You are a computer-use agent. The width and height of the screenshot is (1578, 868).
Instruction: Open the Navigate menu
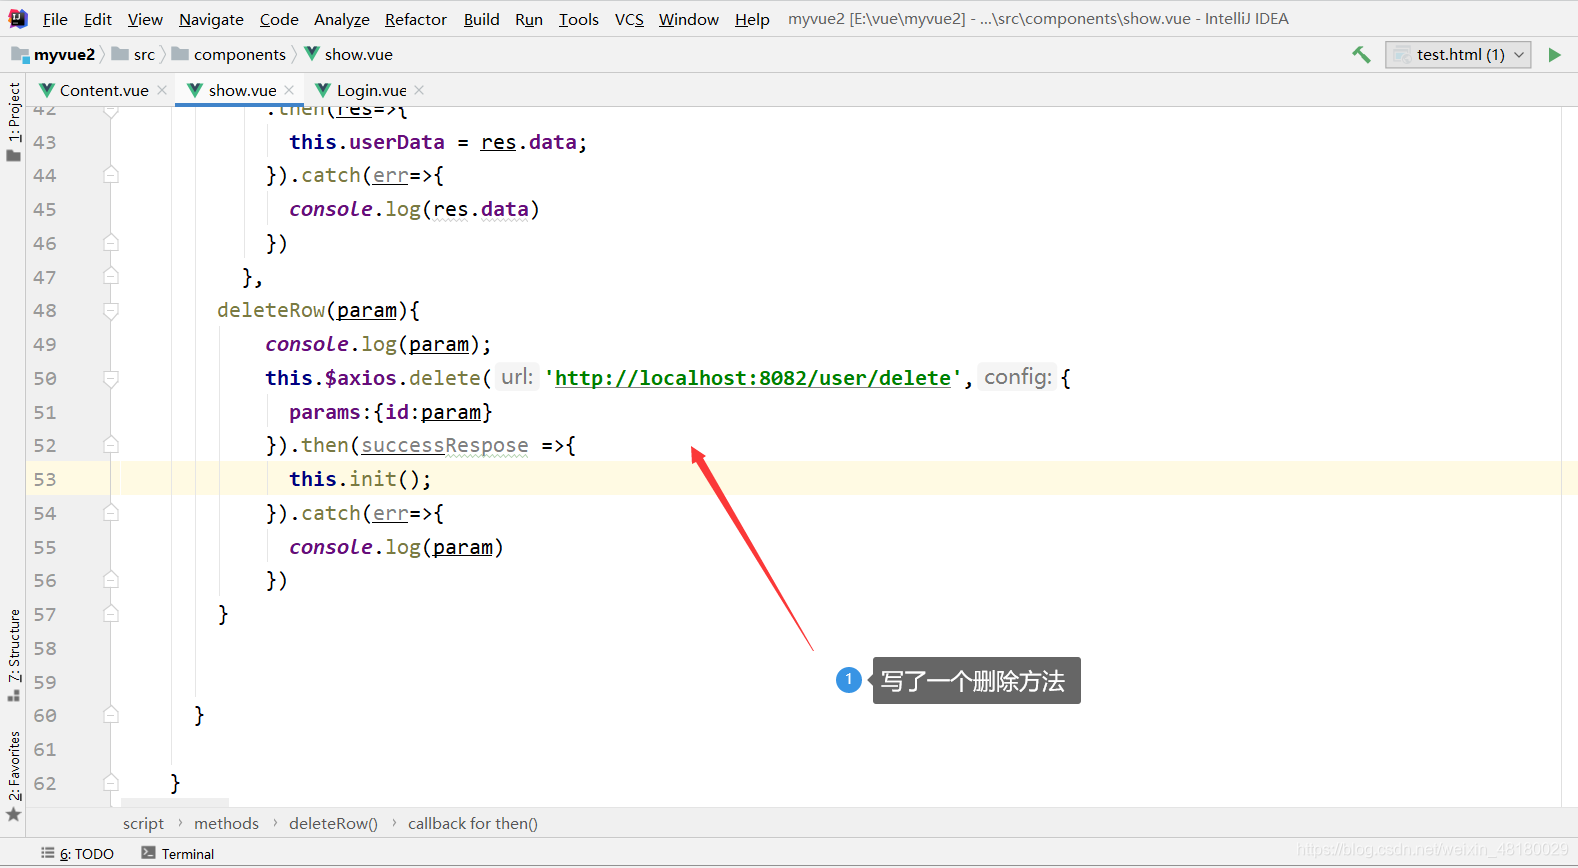tap(211, 19)
